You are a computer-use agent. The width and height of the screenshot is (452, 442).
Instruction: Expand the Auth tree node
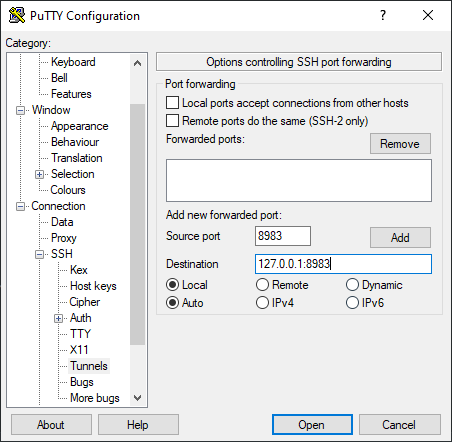pos(58,318)
